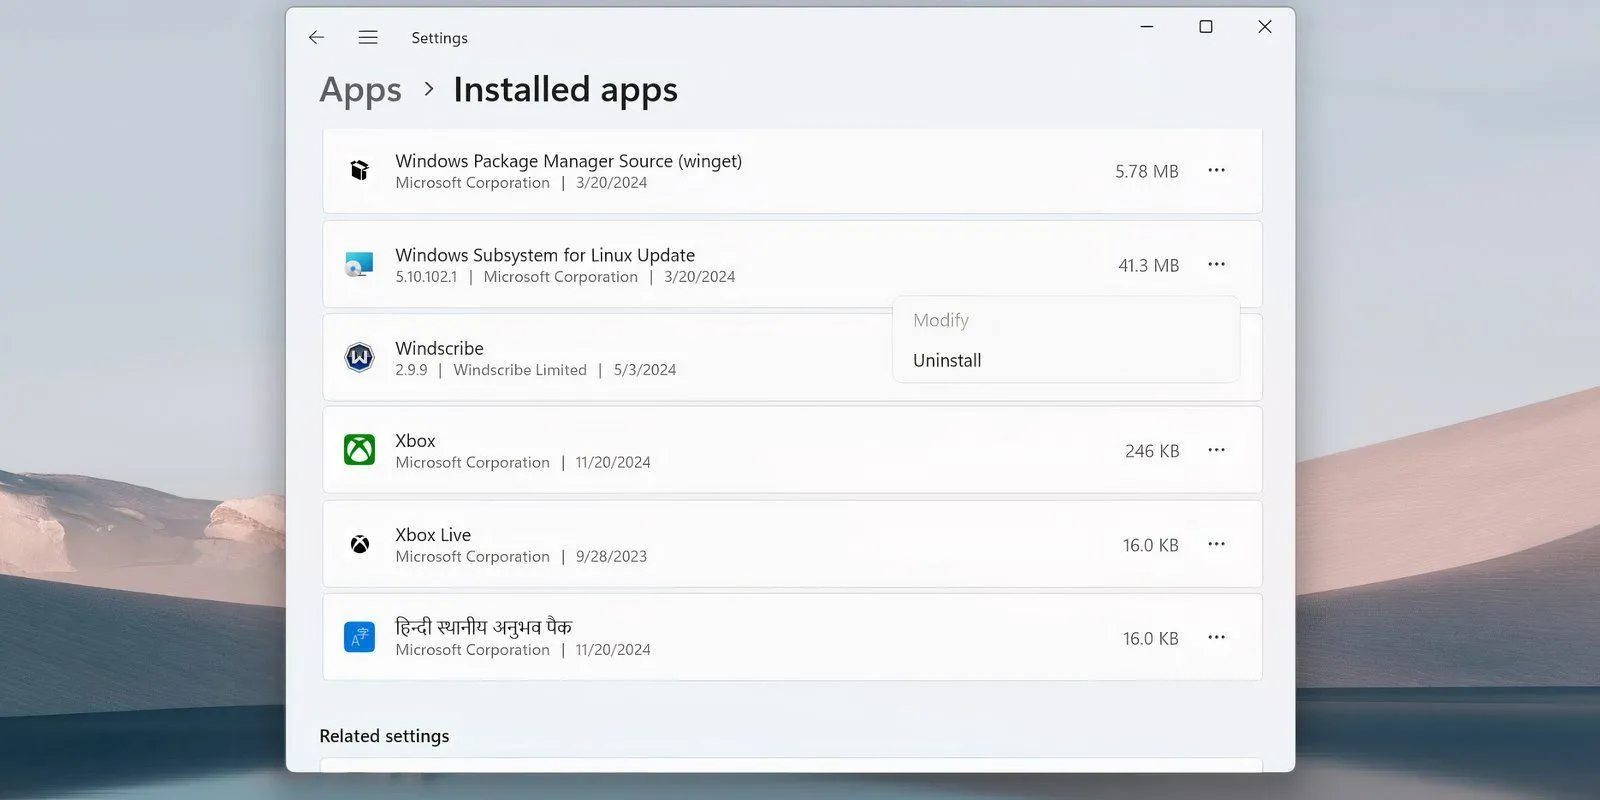Open more options for Windows Package Manager Source
The width and height of the screenshot is (1600, 800).
click(x=1216, y=170)
